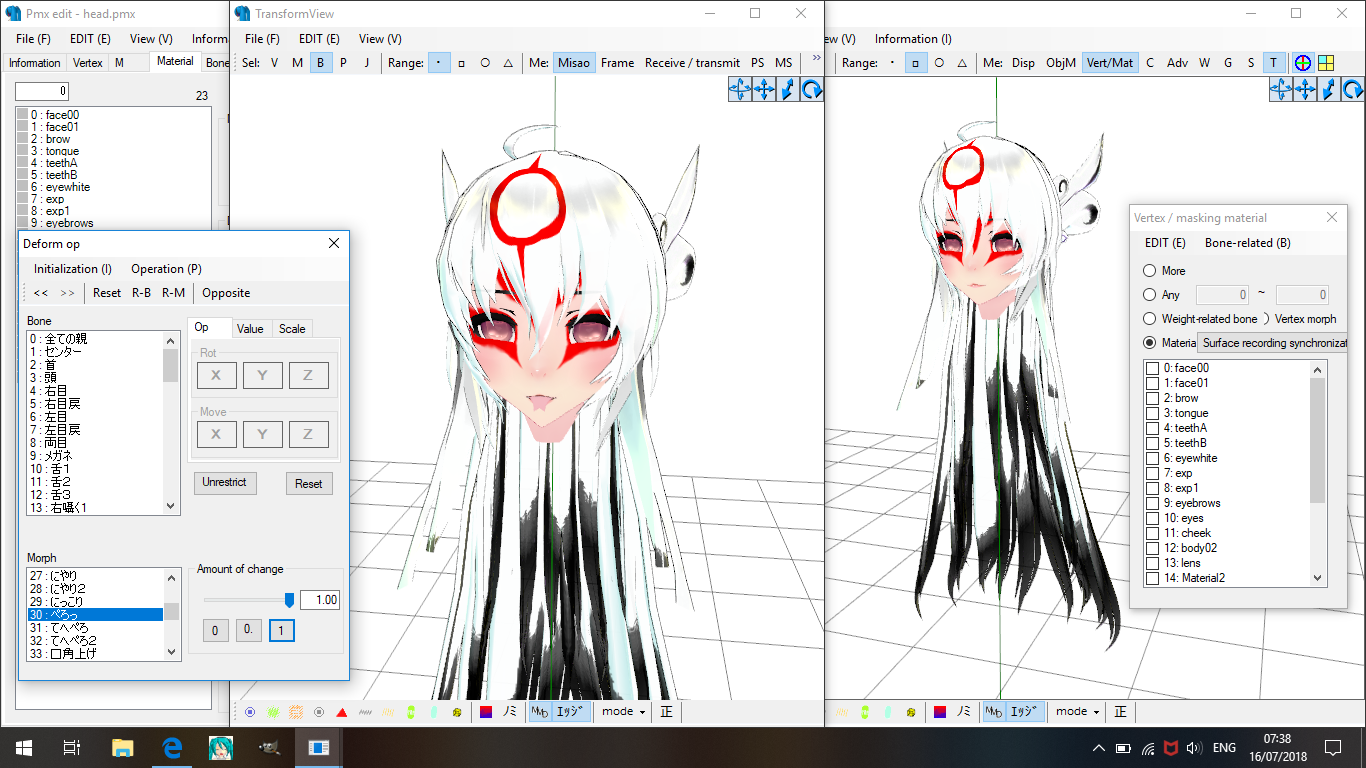Click the four-way pan icon in right PMX view
Screen dimensions: 1366x768
(1305, 90)
